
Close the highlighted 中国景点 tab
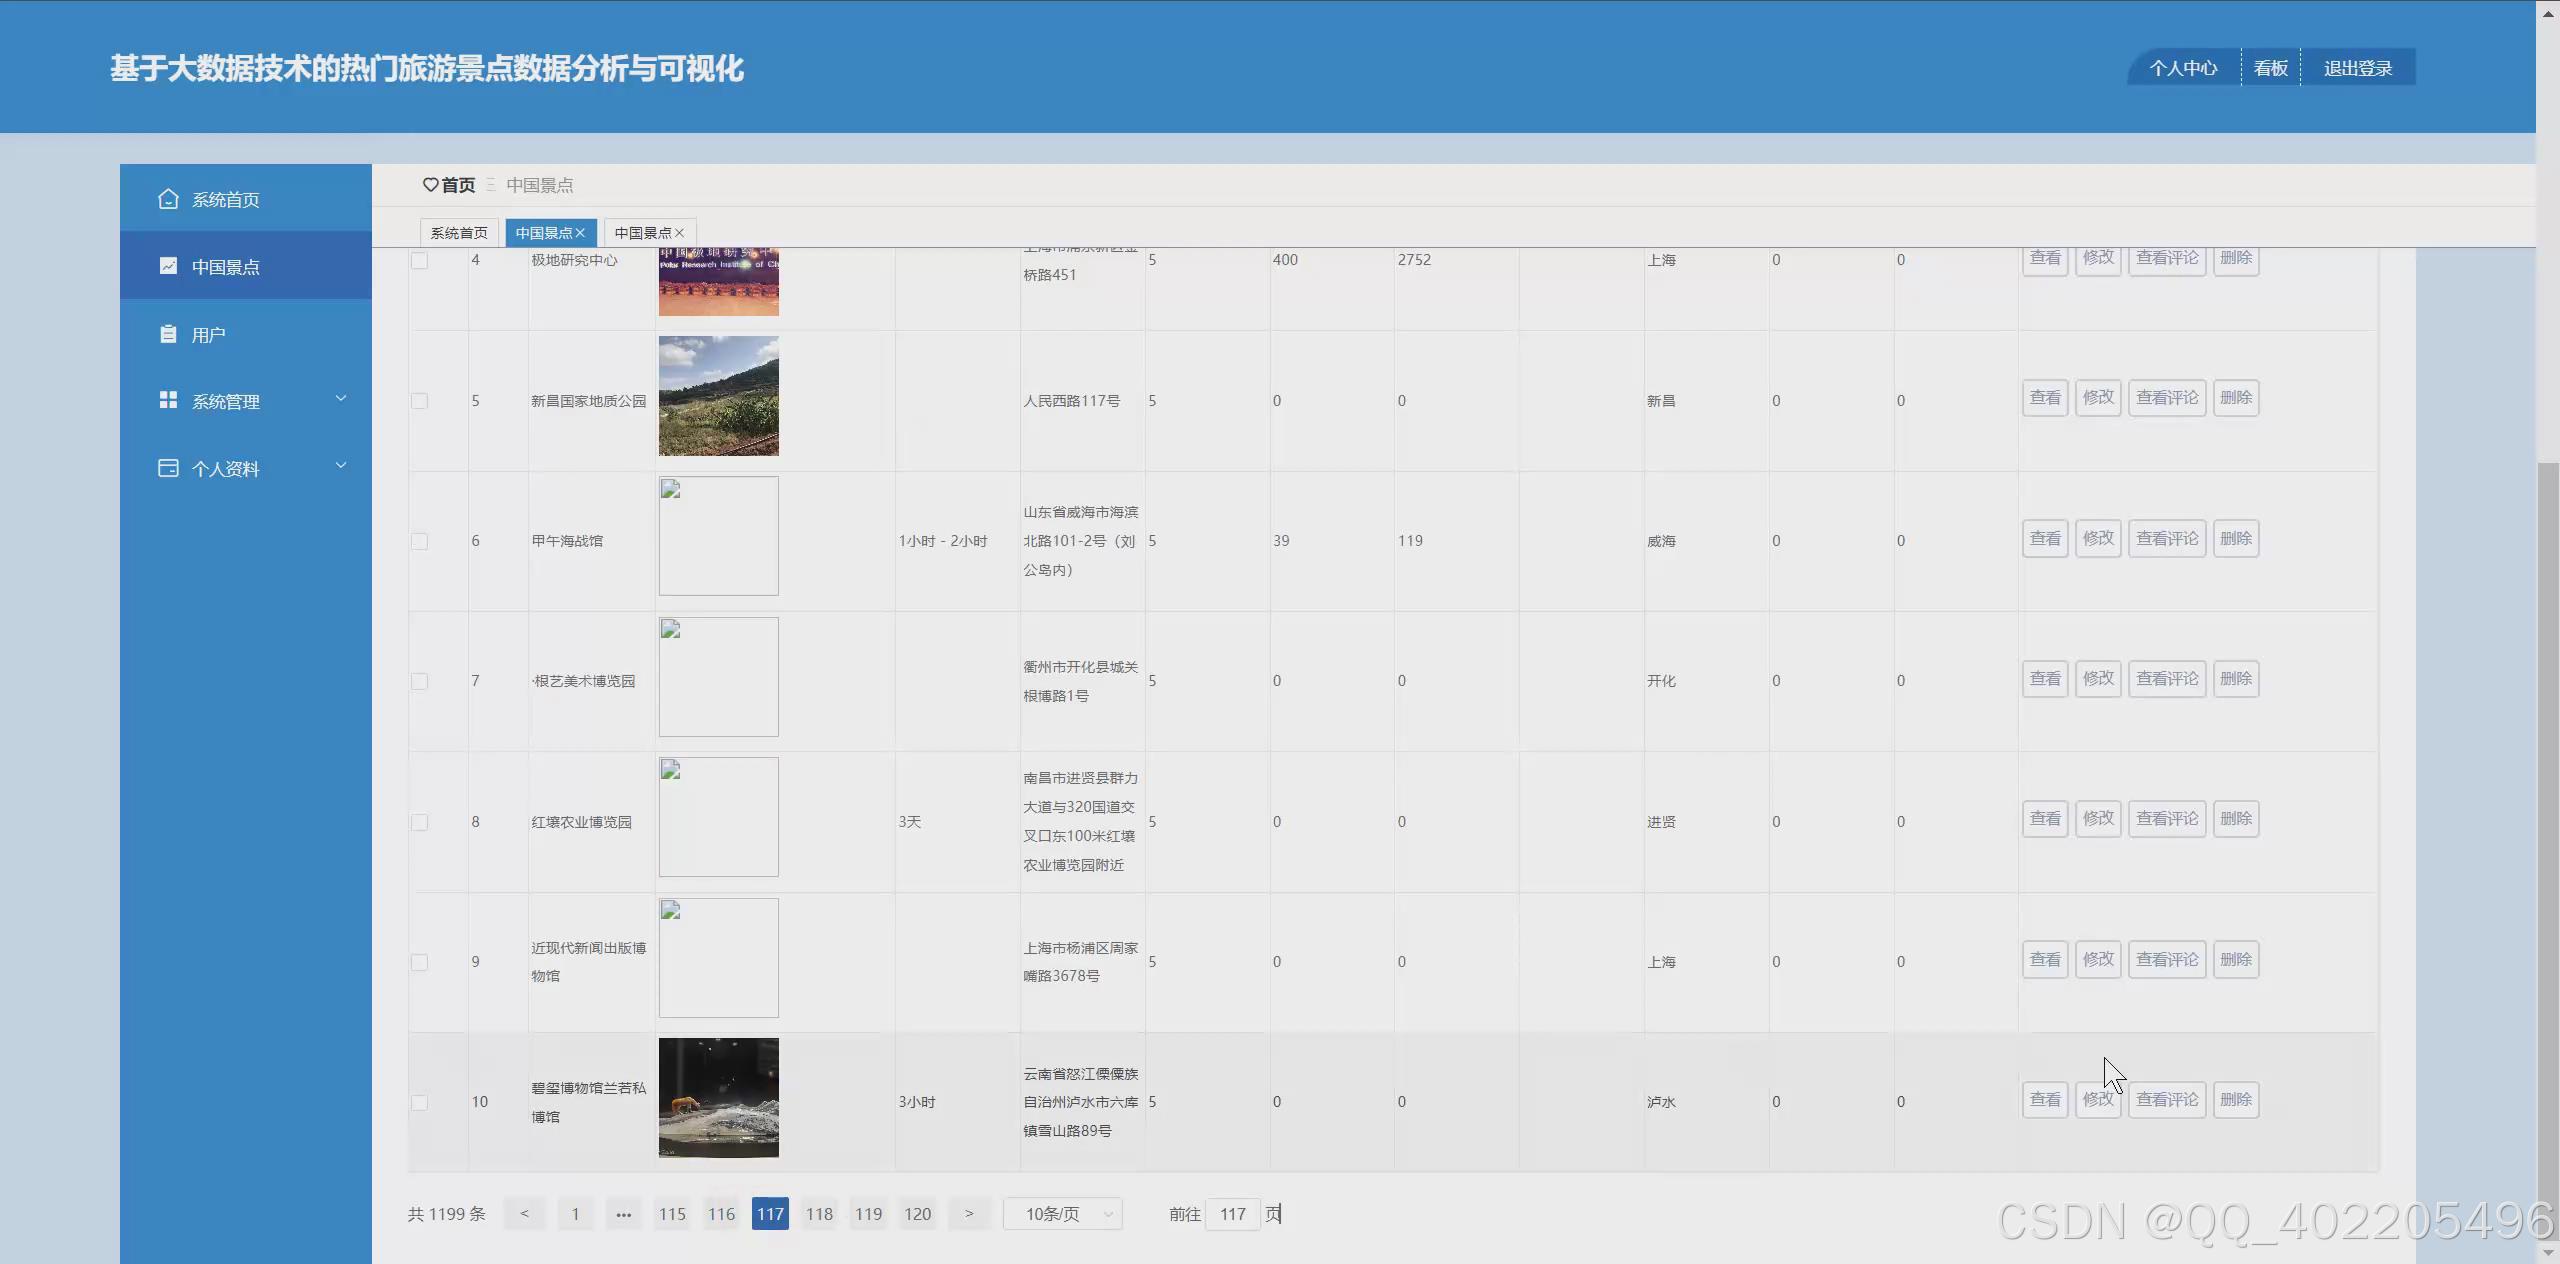point(581,233)
